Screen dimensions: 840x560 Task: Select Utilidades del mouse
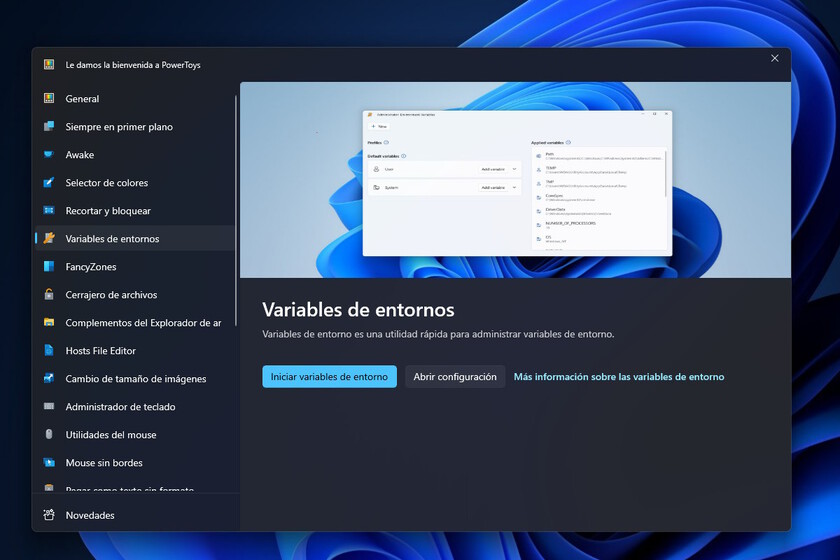(x=134, y=435)
